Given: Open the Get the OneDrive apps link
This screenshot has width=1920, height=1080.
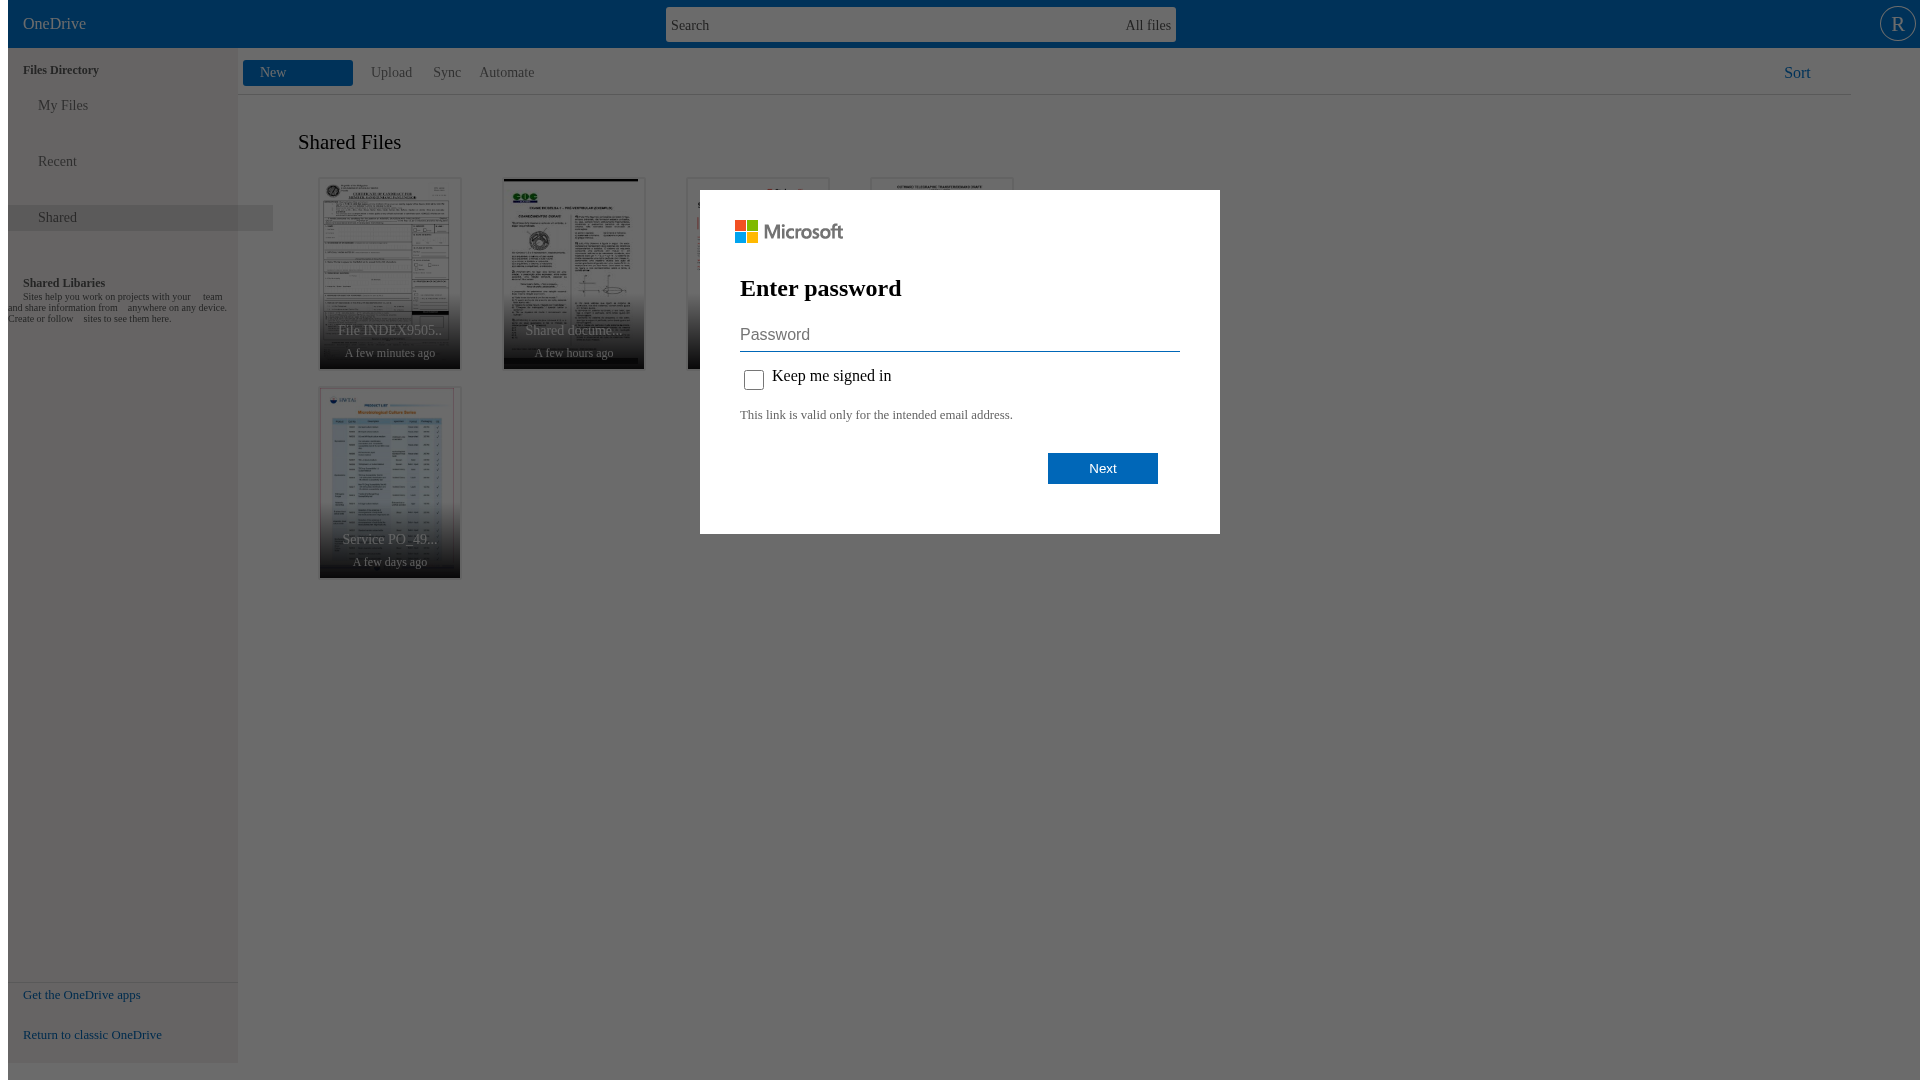Looking at the screenshot, I should click(x=82, y=995).
